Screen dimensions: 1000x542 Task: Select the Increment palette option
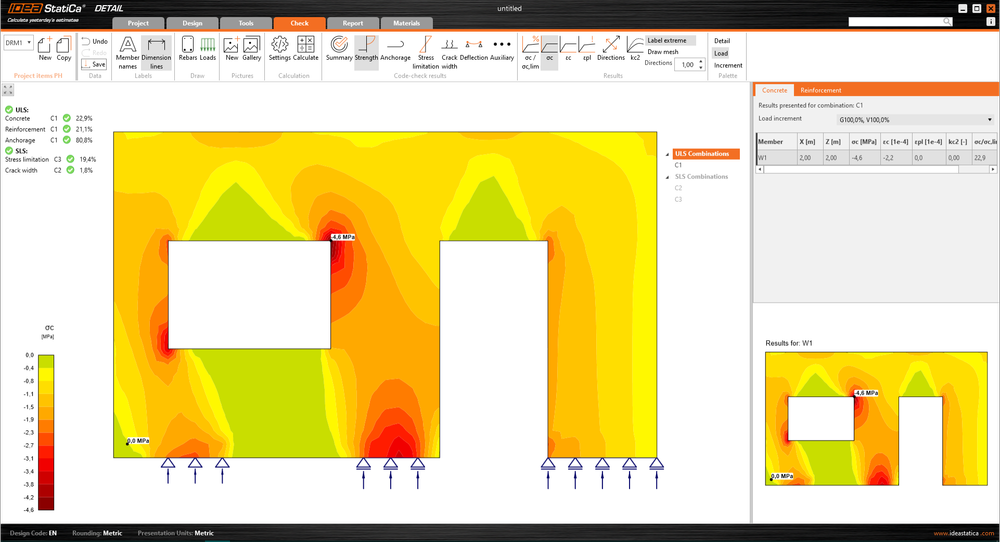728,65
